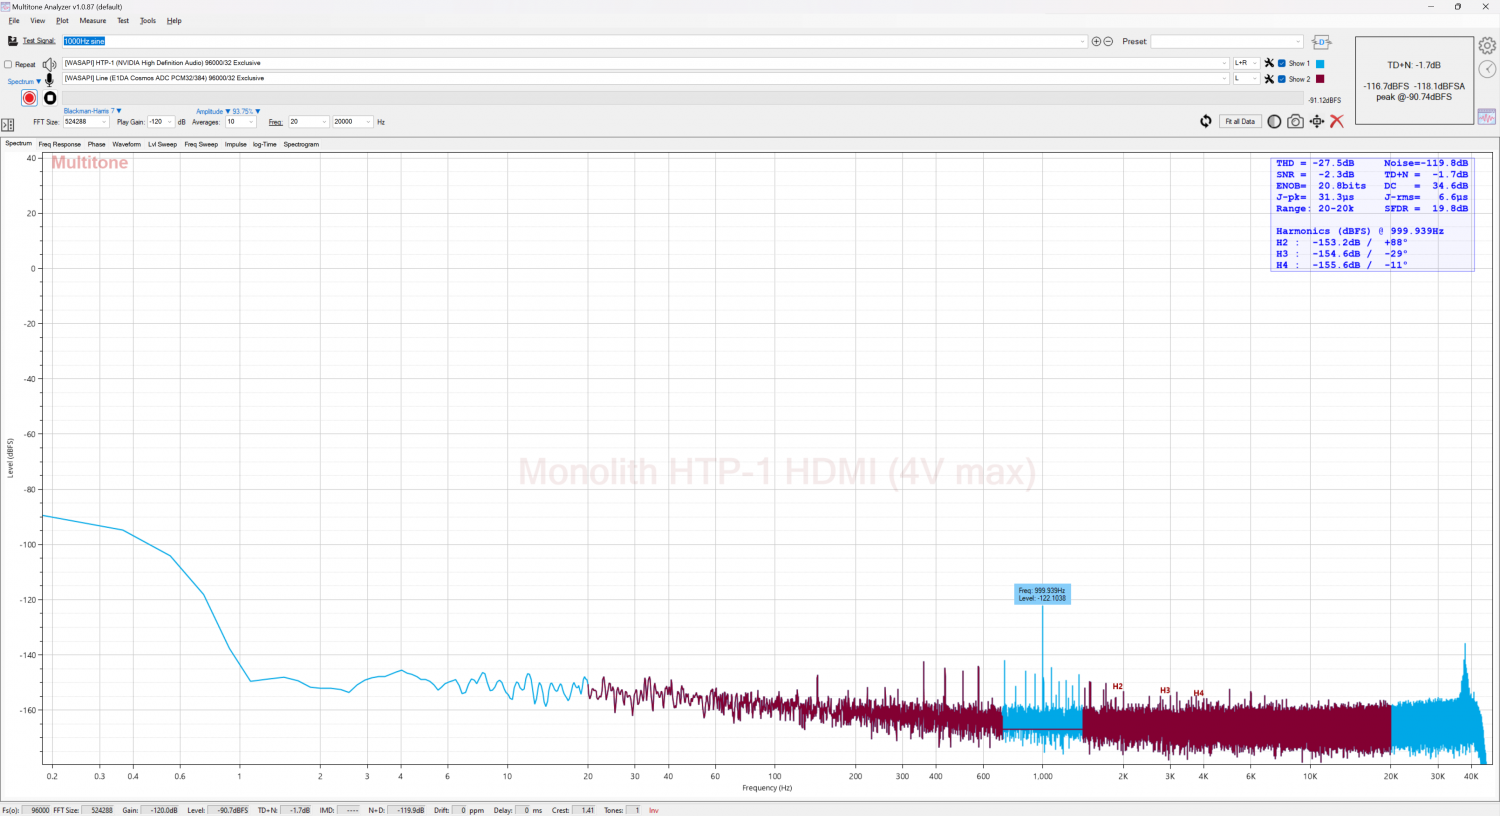Start recording with the red record button

click(29, 98)
